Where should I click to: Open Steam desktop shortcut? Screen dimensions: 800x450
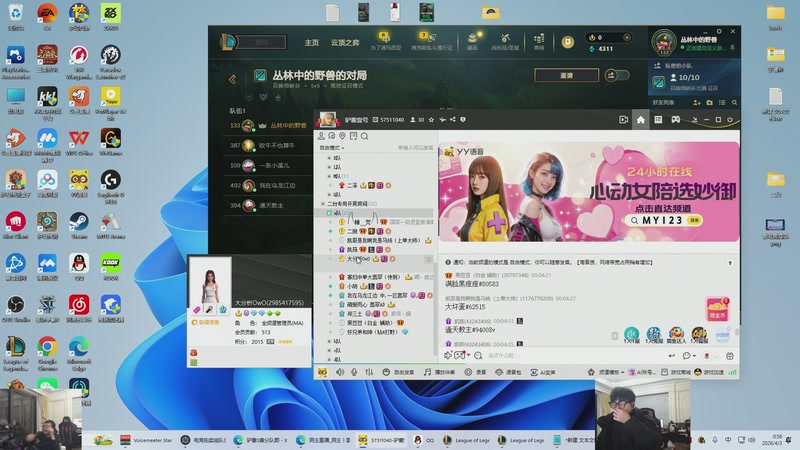79,226
